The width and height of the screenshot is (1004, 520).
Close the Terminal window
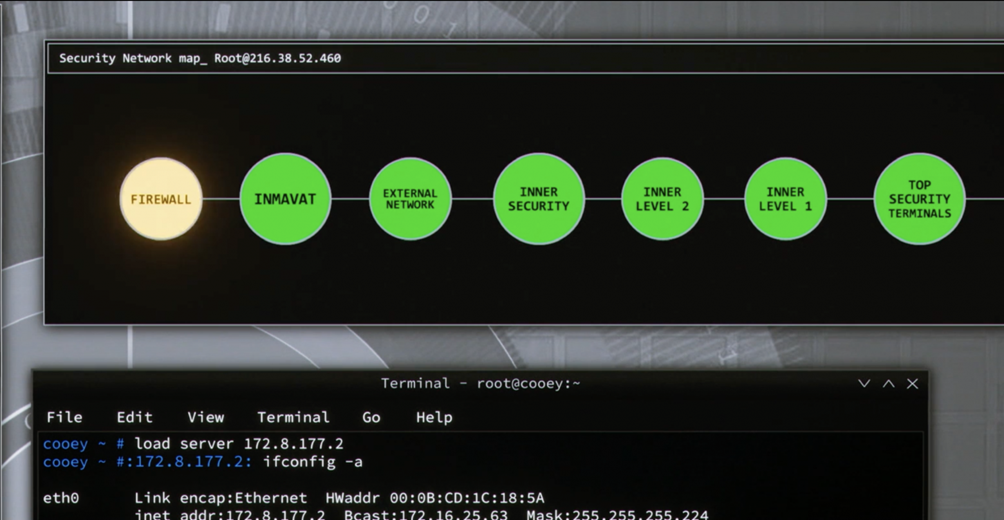912,384
